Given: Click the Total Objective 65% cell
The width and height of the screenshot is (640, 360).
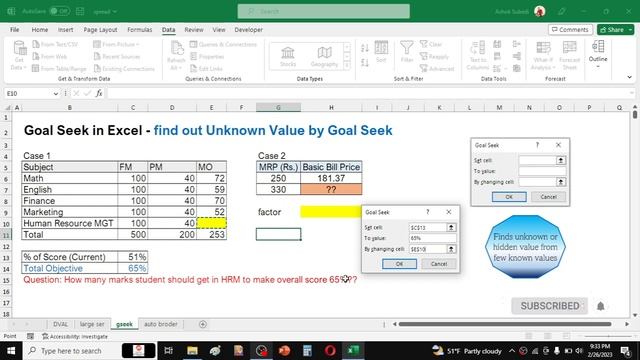Looking at the screenshot, I should (133, 268).
